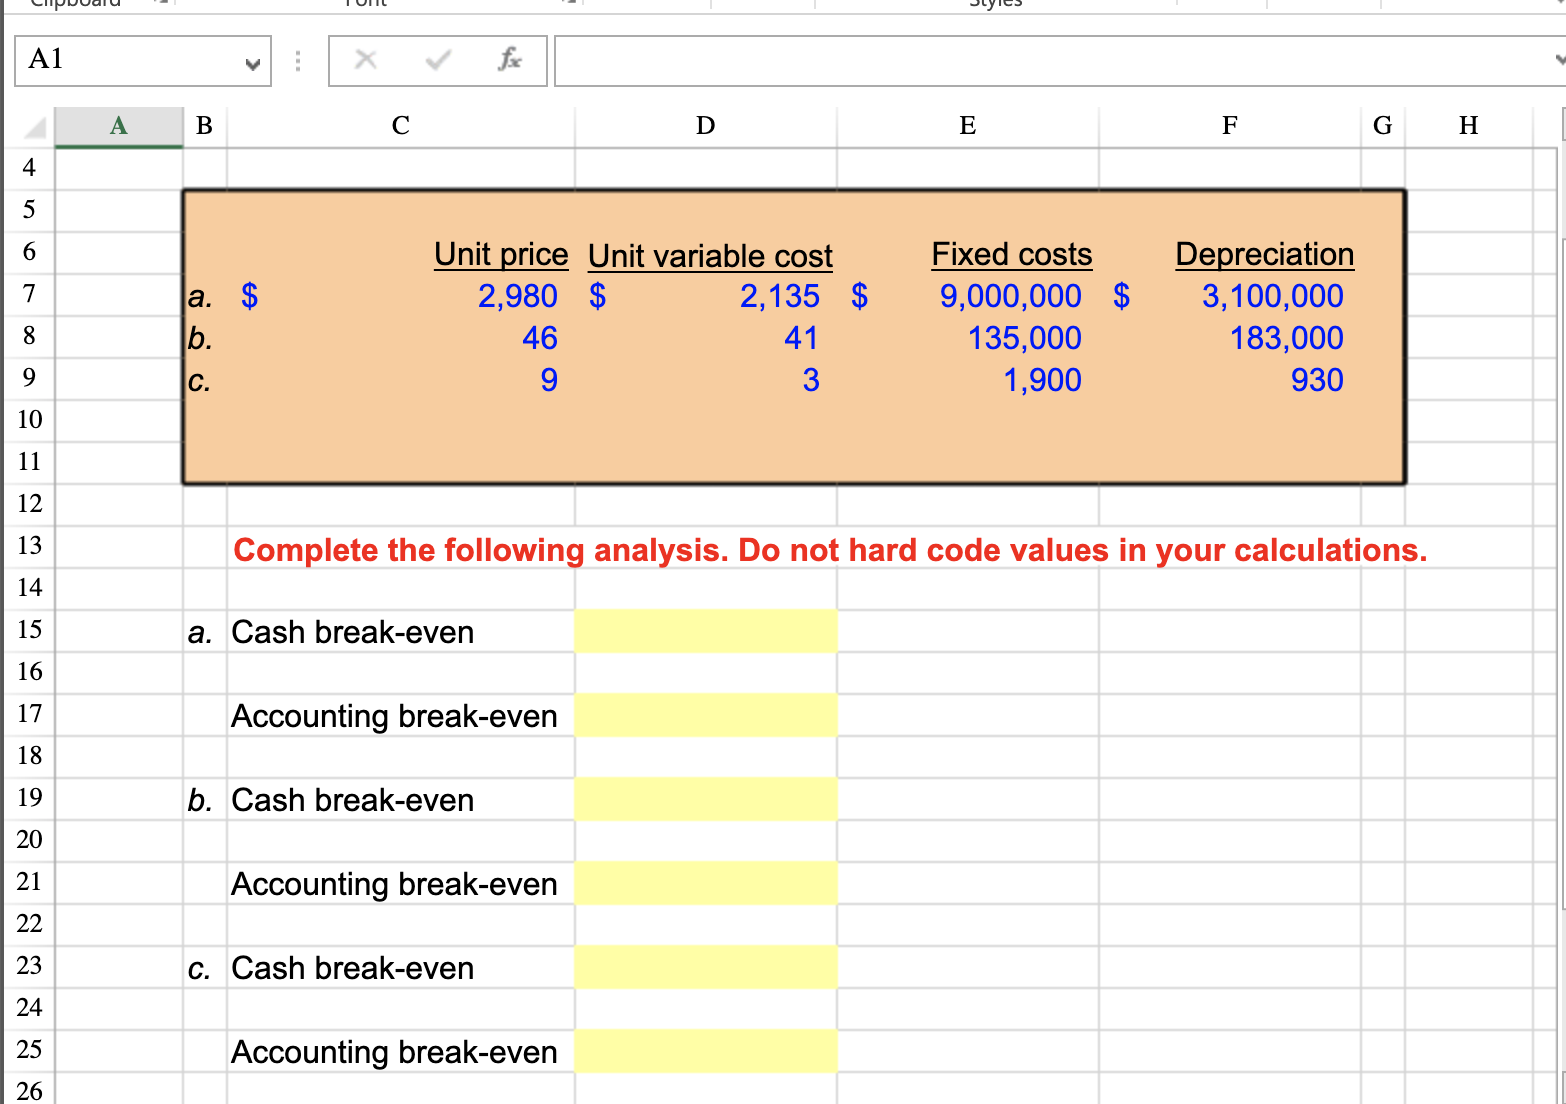Click the Enter checkmark formula bar icon
Viewport: 1566px width, 1104px height.
pyautogui.click(x=437, y=60)
